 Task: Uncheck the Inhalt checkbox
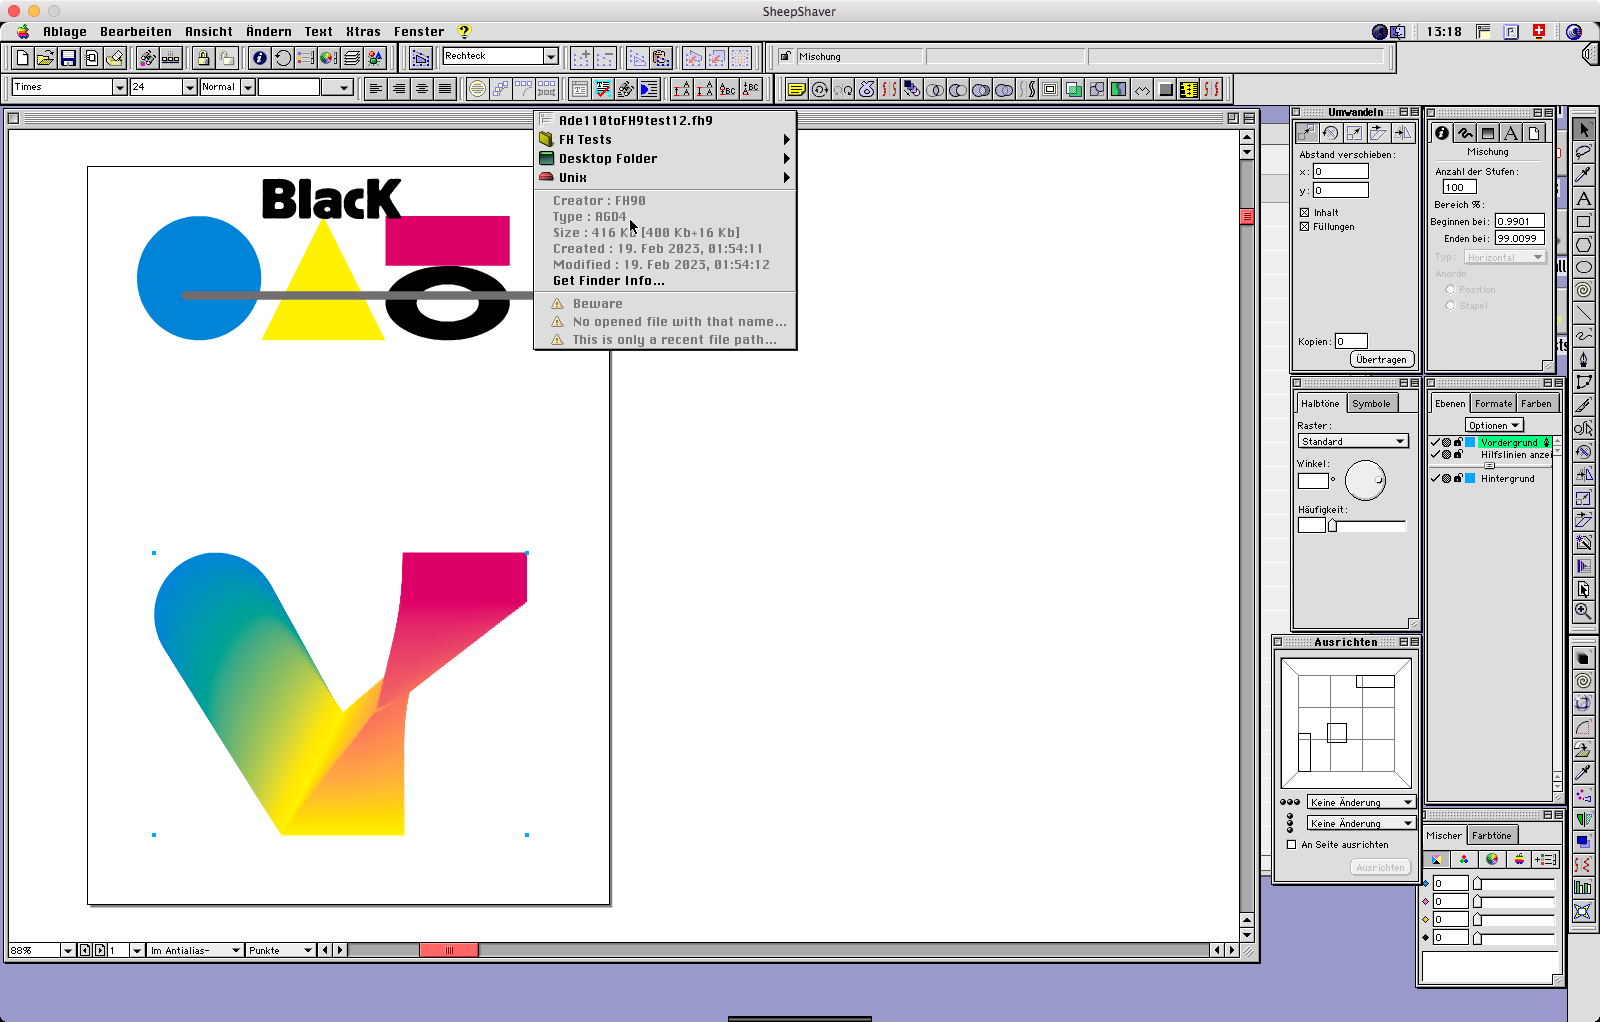[x=1304, y=213]
